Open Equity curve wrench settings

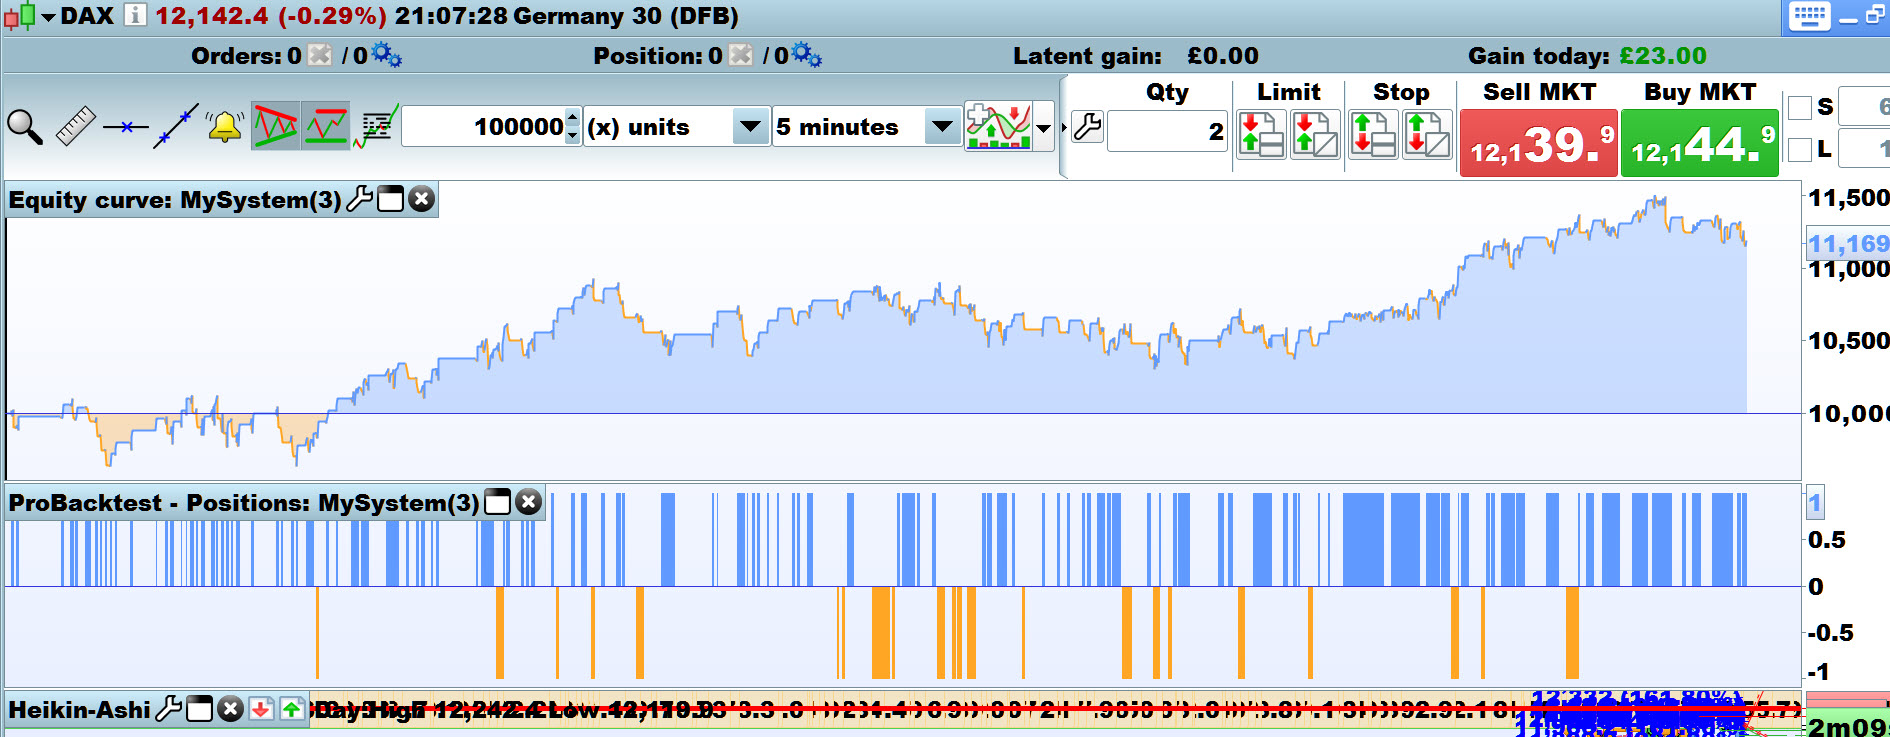click(359, 199)
